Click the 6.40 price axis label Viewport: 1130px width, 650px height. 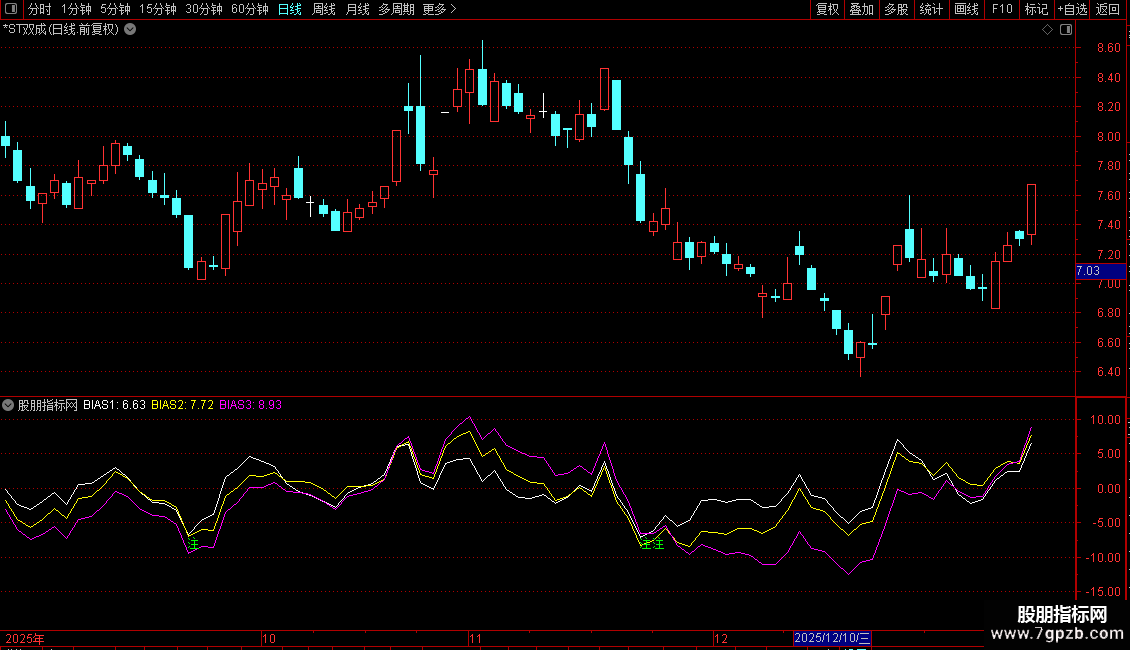pyautogui.click(x=1108, y=372)
